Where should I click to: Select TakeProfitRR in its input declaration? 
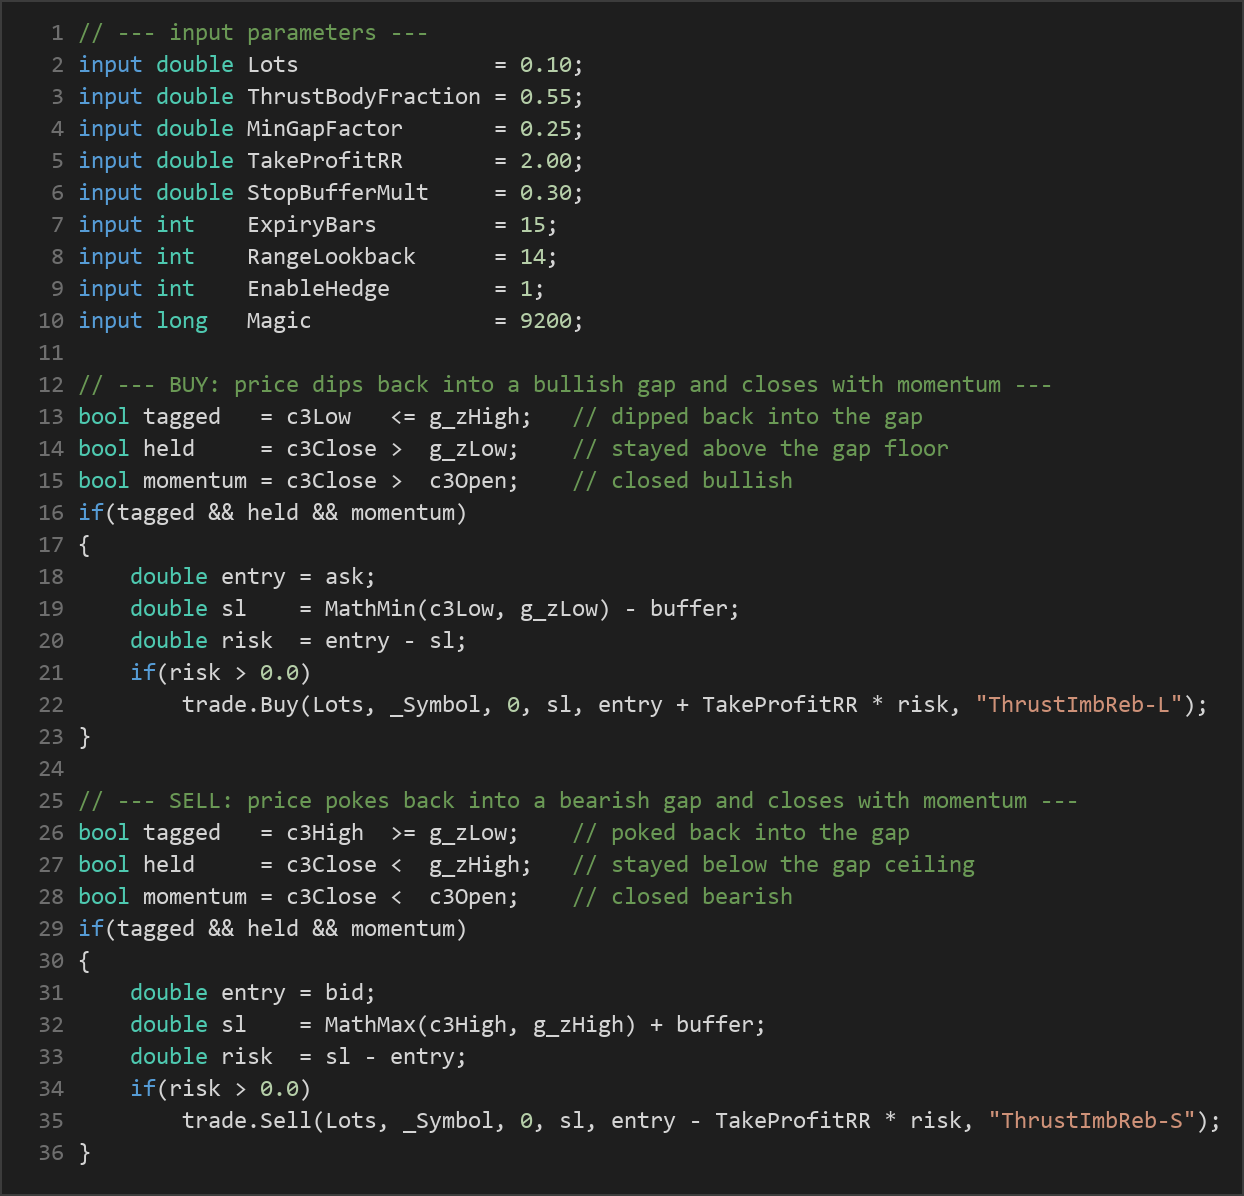(x=325, y=161)
